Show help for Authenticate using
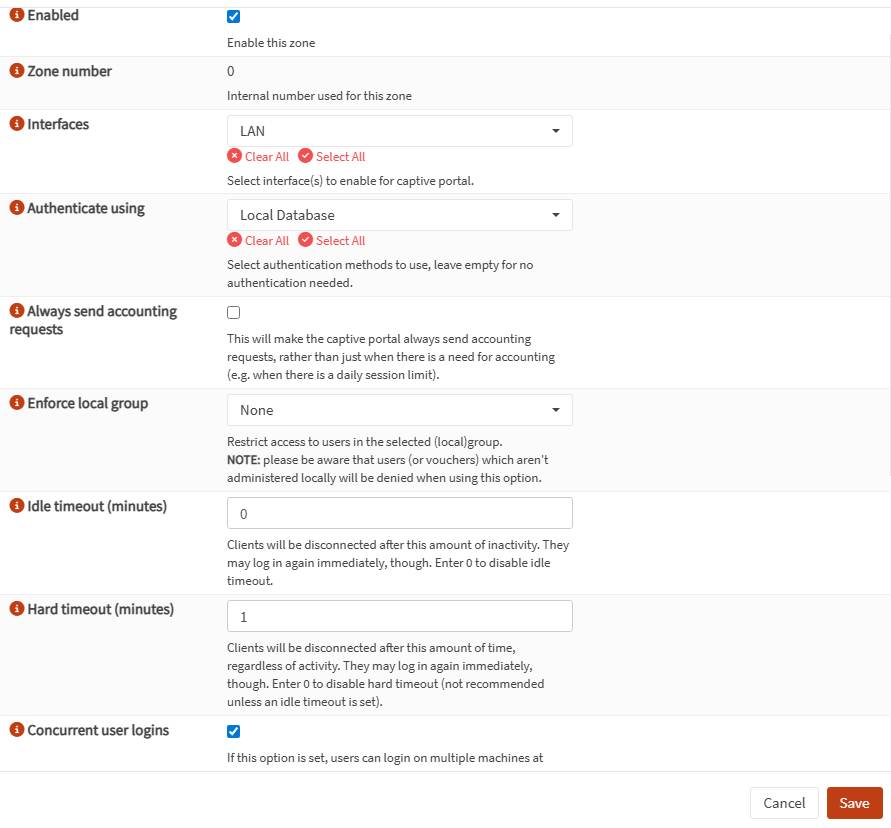 coord(16,208)
